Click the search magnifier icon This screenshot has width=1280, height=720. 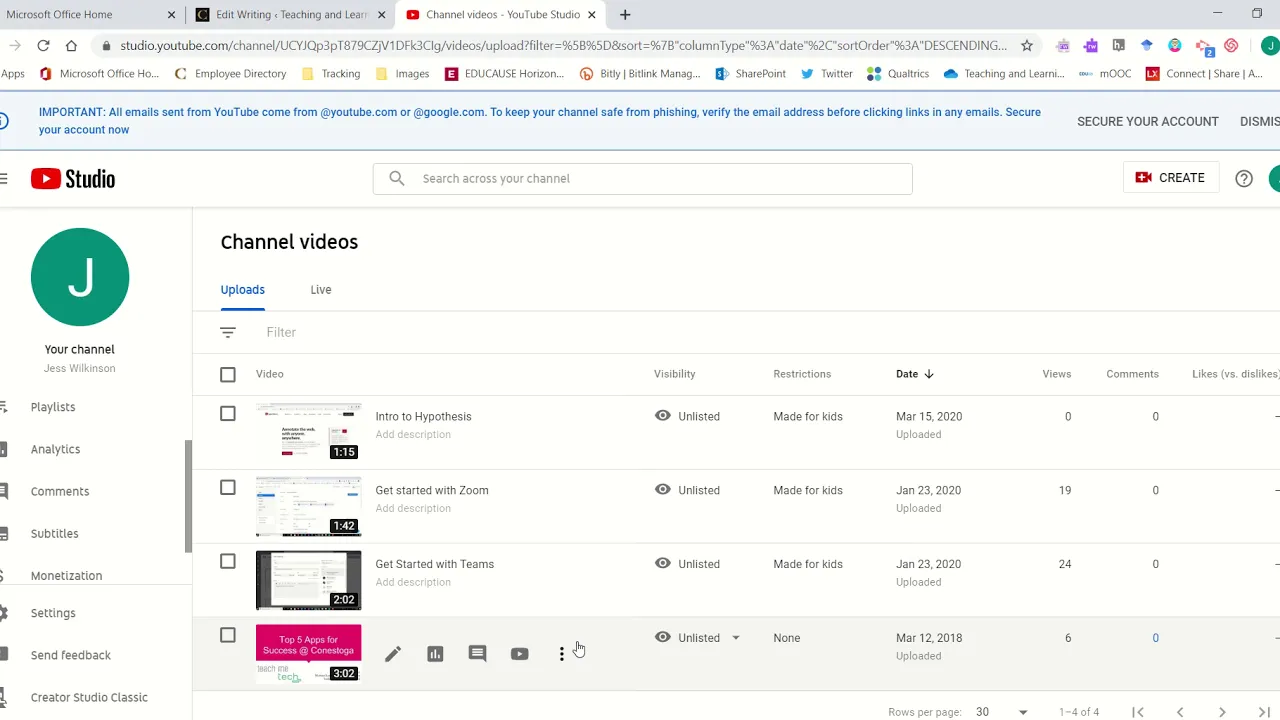[397, 178]
